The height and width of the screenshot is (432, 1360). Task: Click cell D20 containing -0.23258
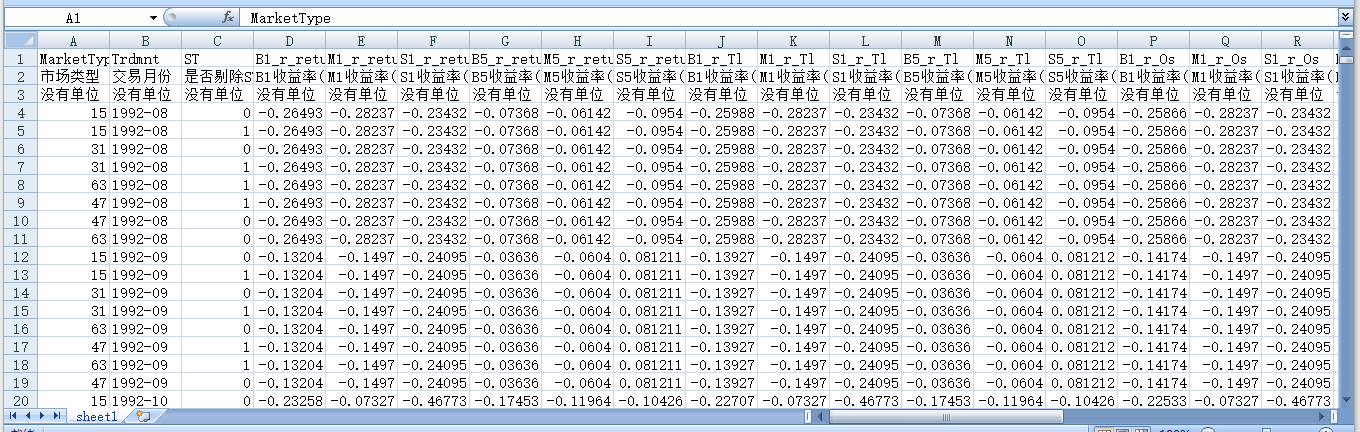click(x=289, y=400)
